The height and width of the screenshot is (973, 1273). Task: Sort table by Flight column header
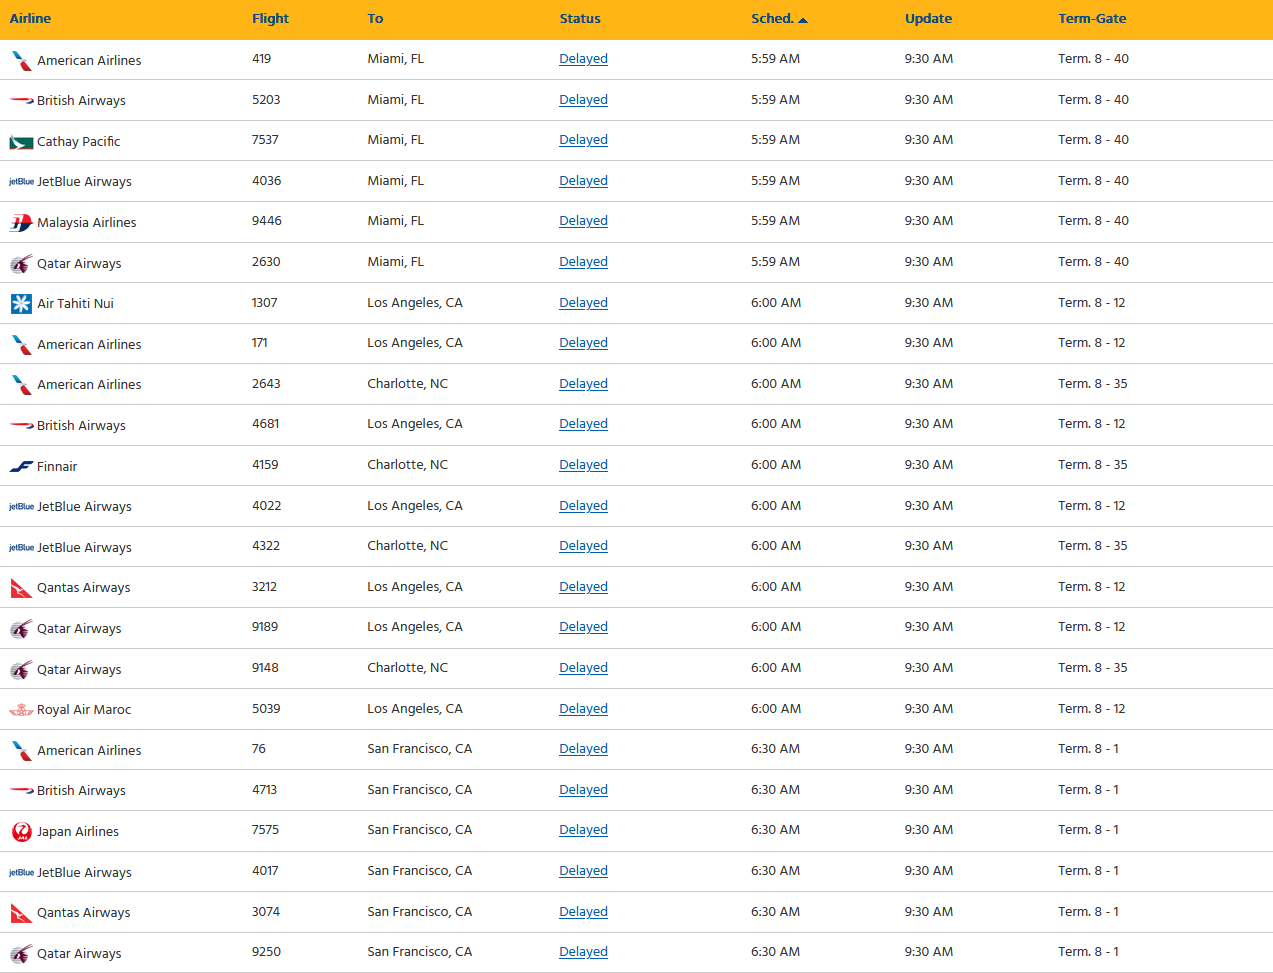(270, 19)
